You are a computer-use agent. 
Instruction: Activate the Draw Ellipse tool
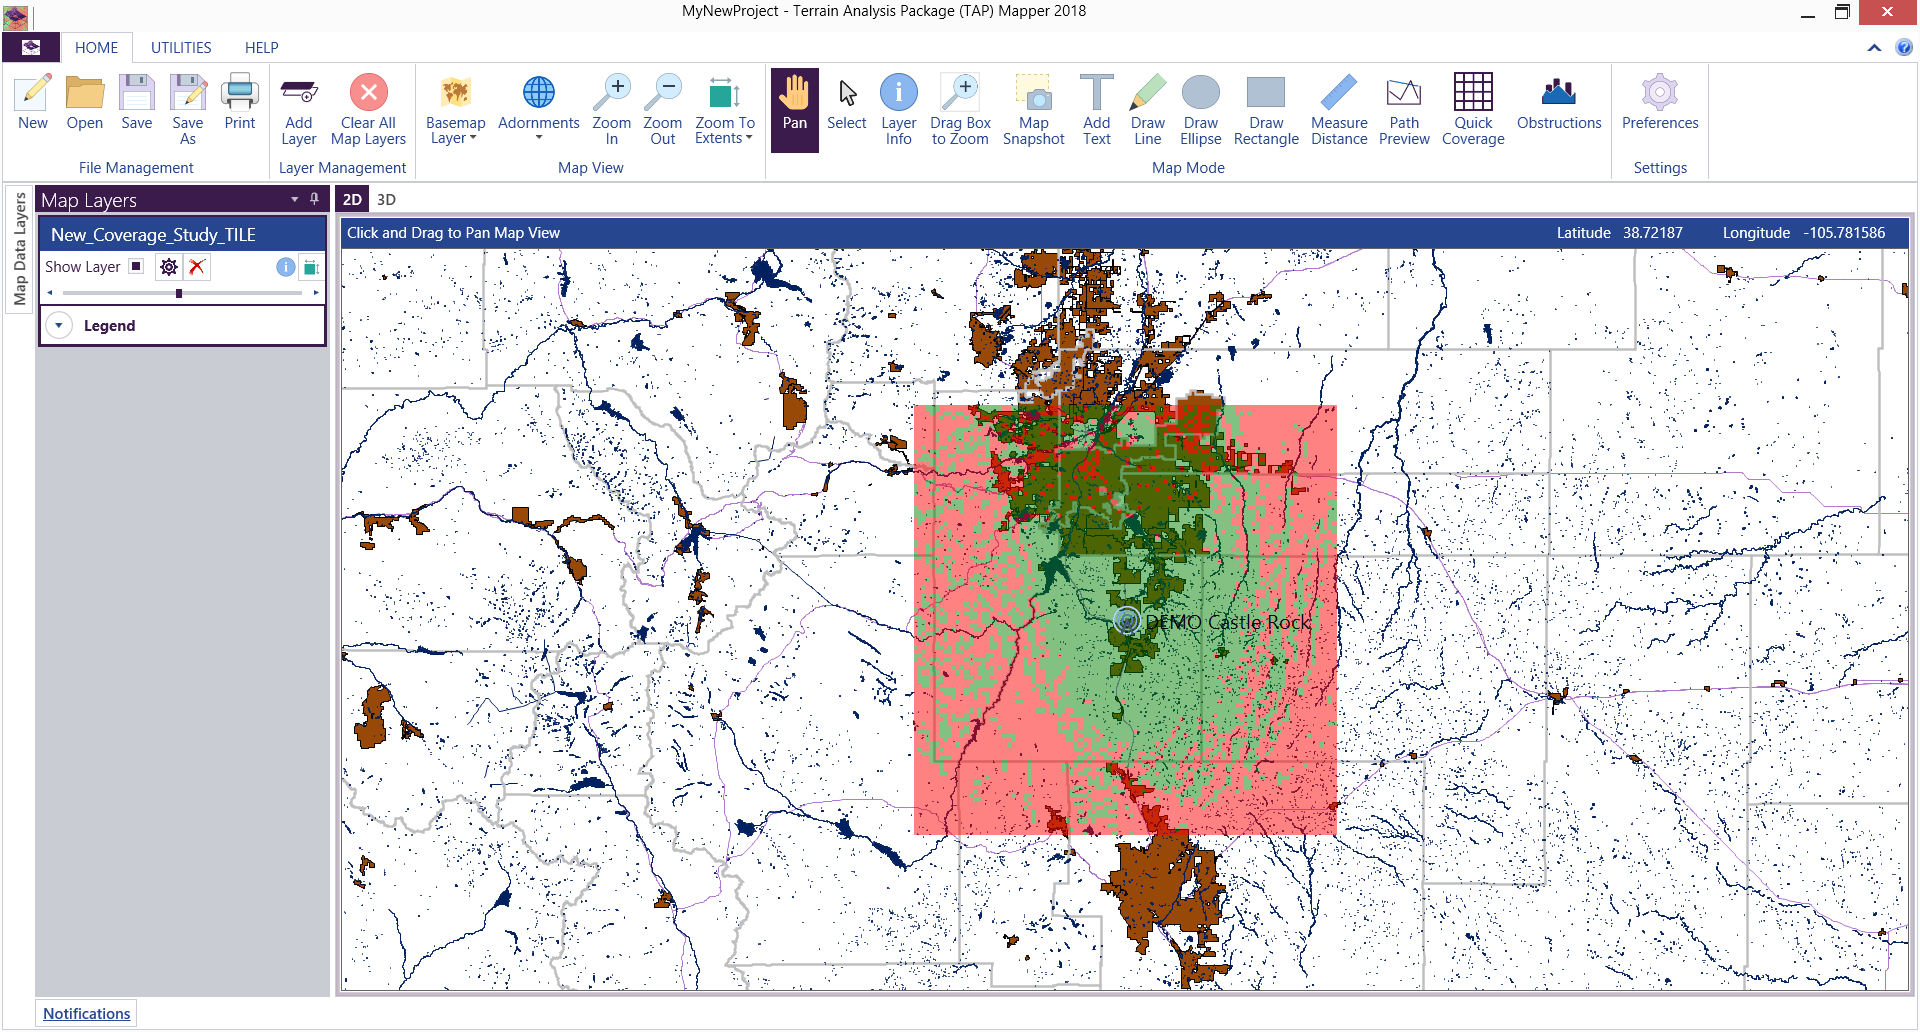pos(1200,109)
